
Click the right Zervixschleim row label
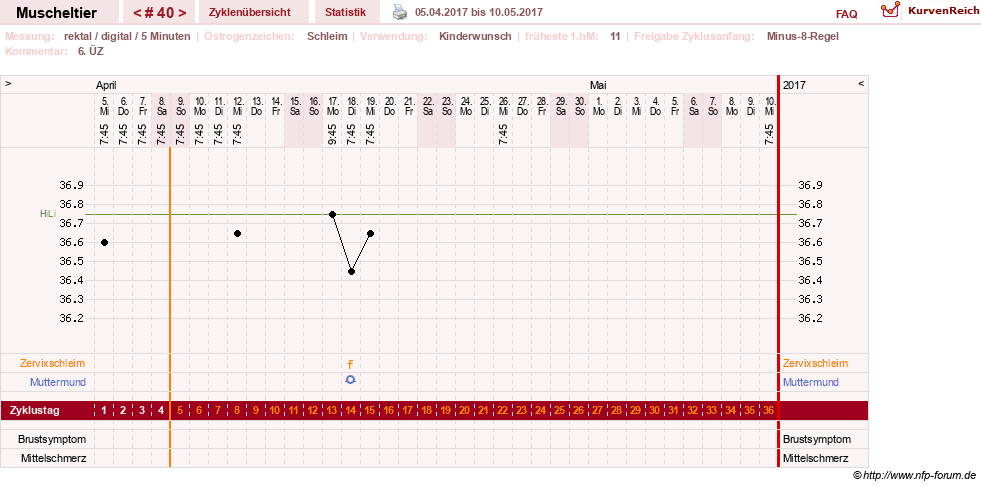[815, 363]
